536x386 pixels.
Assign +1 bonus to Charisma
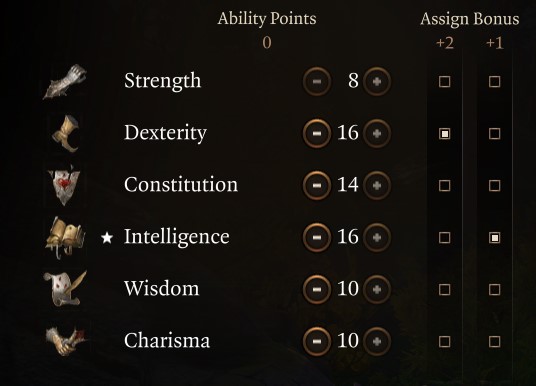[494, 342]
